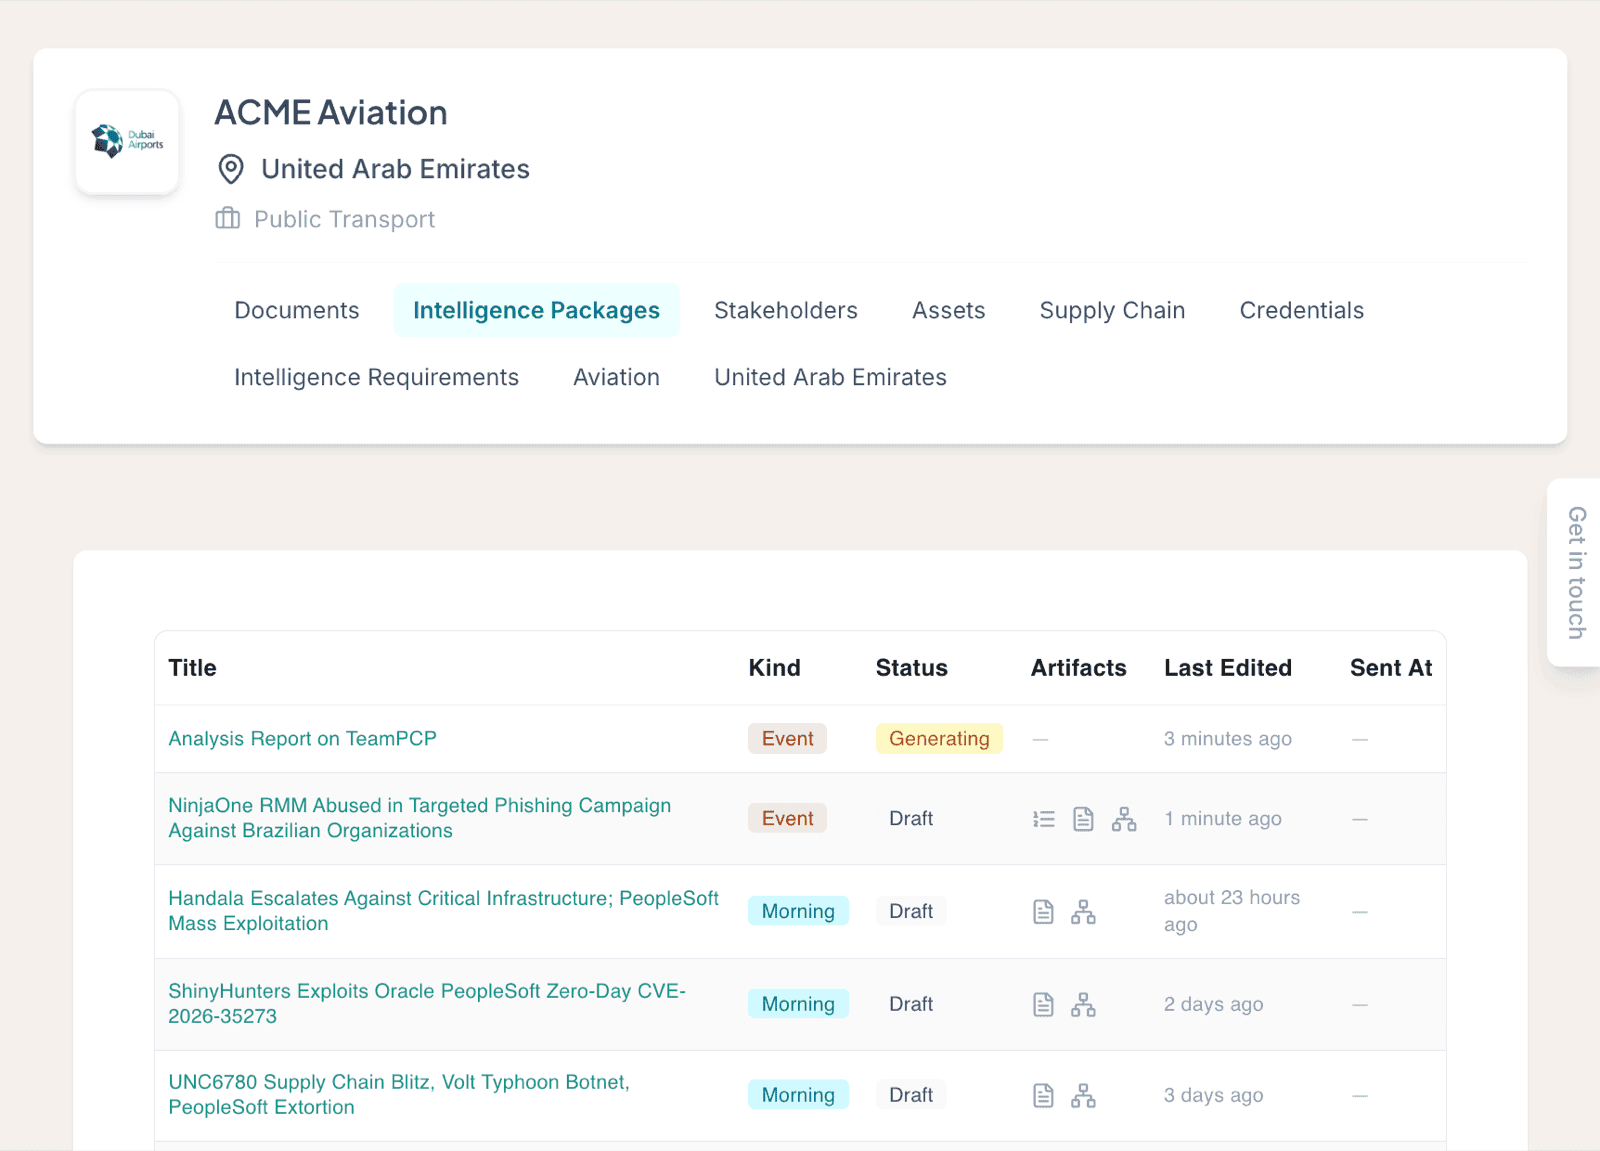This screenshot has height=1151, width=1600.
Task: Click the Public Transport sector label
Action: pyautogui.click(x=345, y=219)
